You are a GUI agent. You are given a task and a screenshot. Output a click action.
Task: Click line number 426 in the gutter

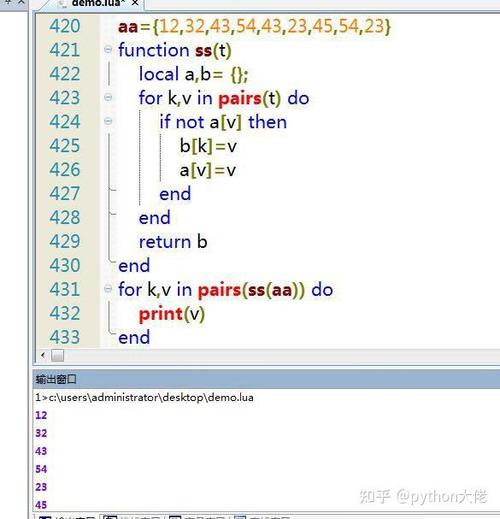(65, 169)
